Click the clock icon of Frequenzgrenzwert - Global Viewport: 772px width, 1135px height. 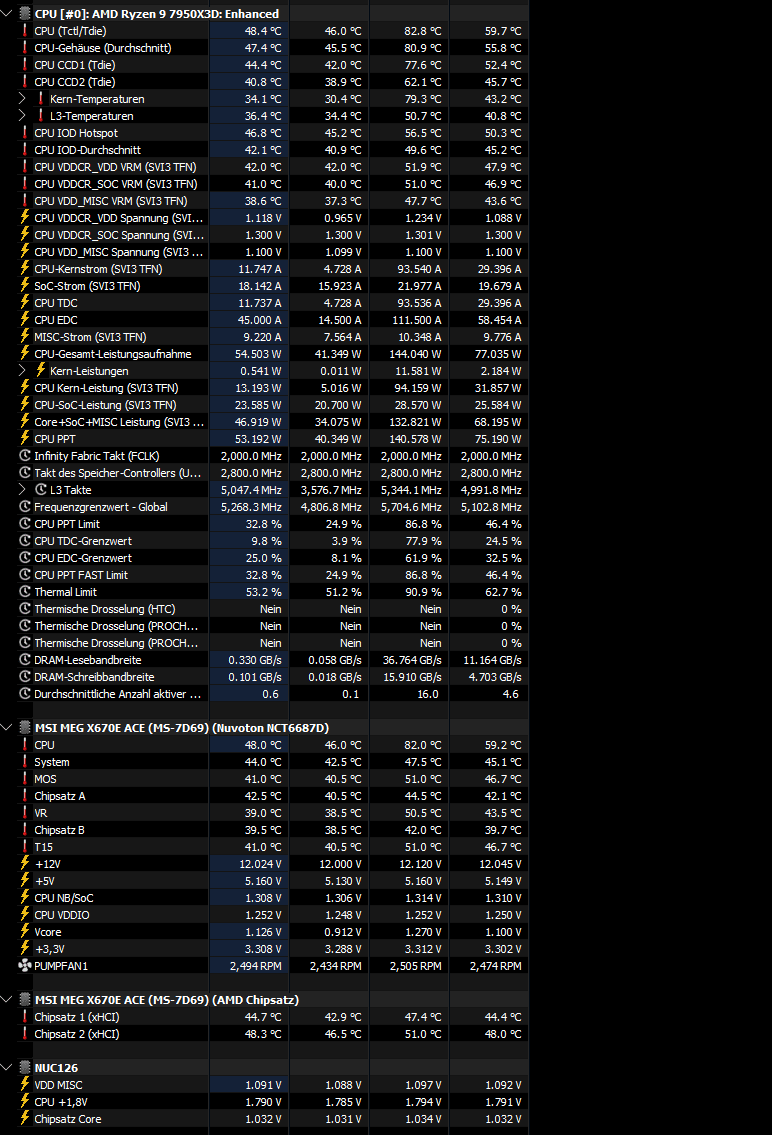pos(25,507)
